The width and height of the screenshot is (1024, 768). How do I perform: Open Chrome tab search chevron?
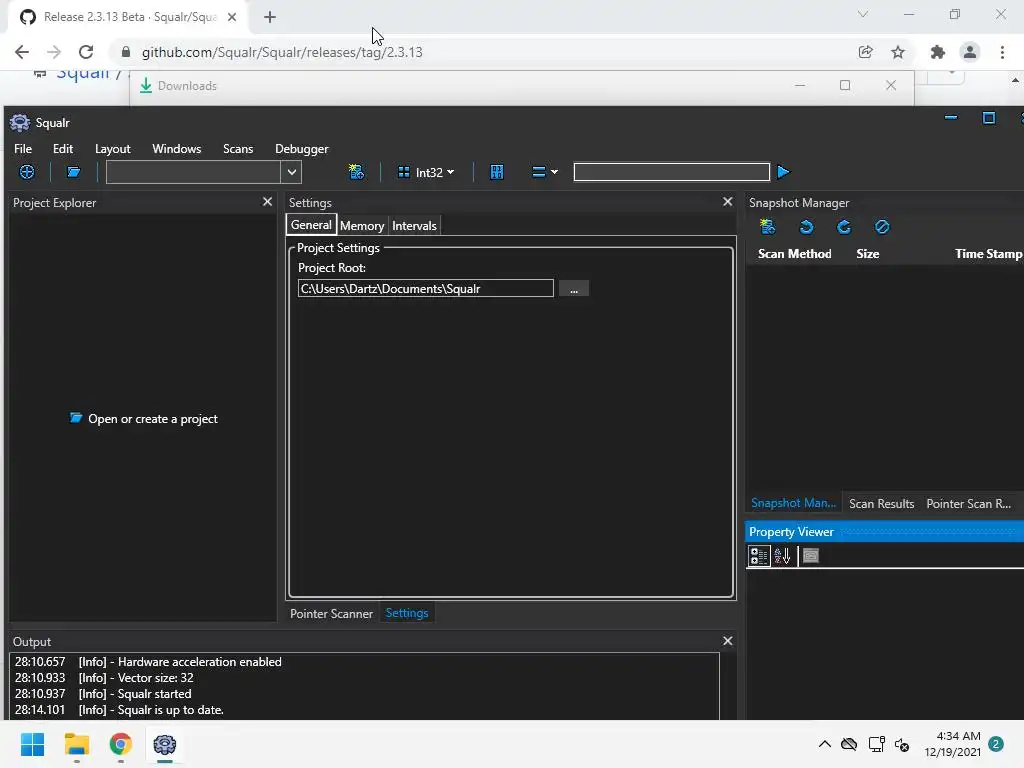pos(863,14)
